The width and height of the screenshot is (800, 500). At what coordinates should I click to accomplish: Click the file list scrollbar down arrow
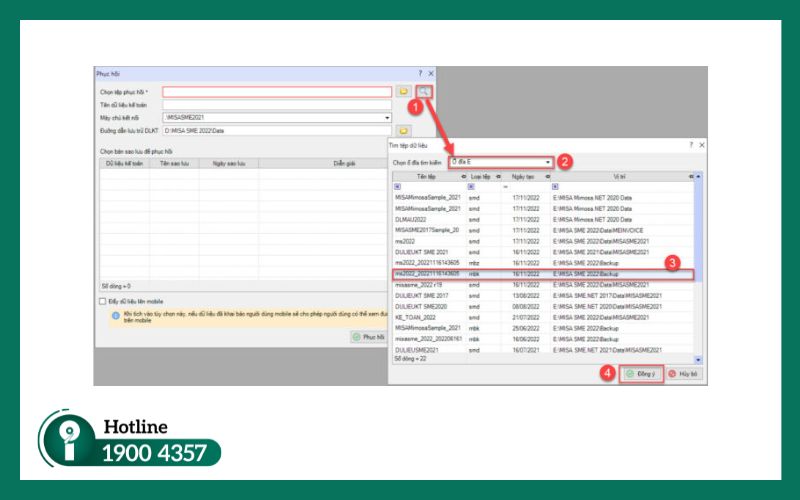coord(698,360)
